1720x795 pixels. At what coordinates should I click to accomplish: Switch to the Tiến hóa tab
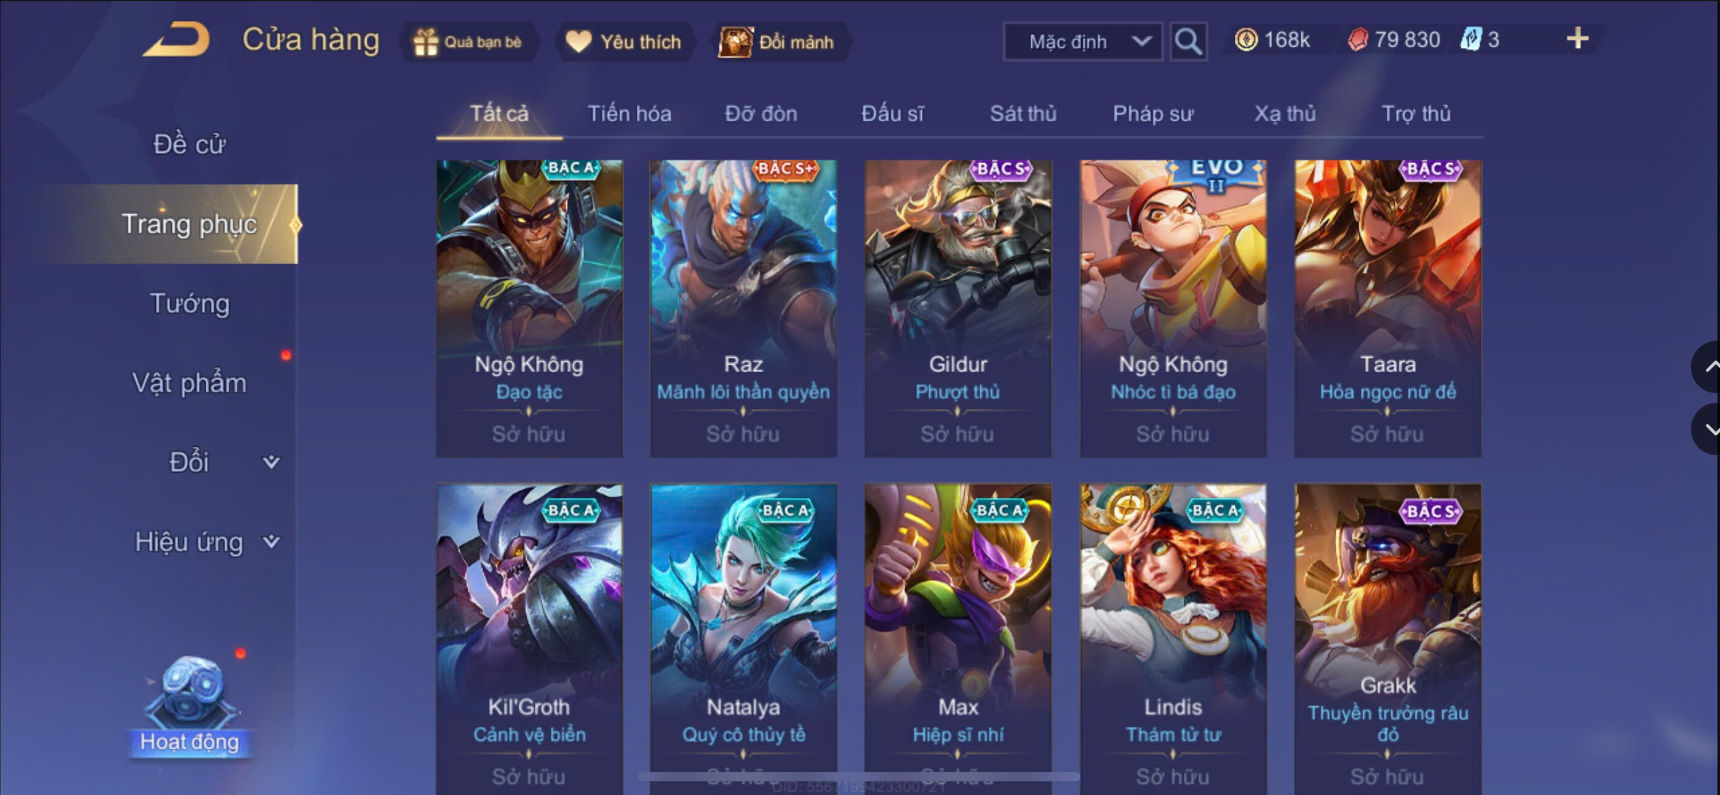click(629, 114)
